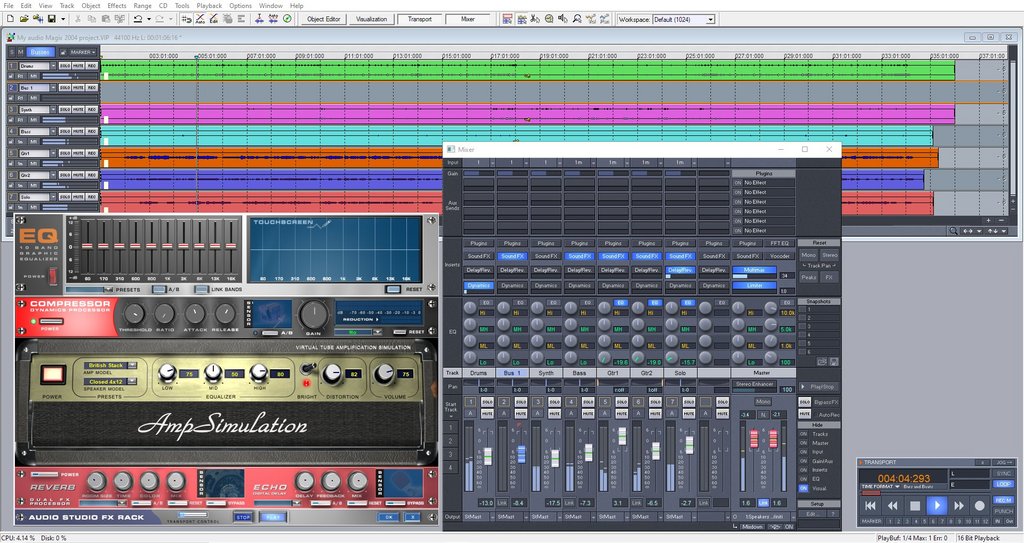
Task: Click the Threshold knob on Compressor
Action: click(134, 314)
